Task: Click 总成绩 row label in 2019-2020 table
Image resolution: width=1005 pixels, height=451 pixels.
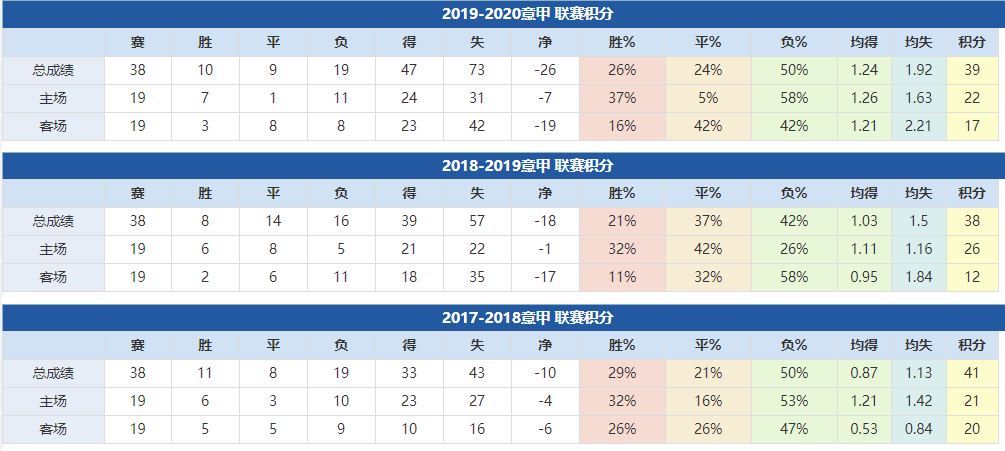Action: pos(53,70)
